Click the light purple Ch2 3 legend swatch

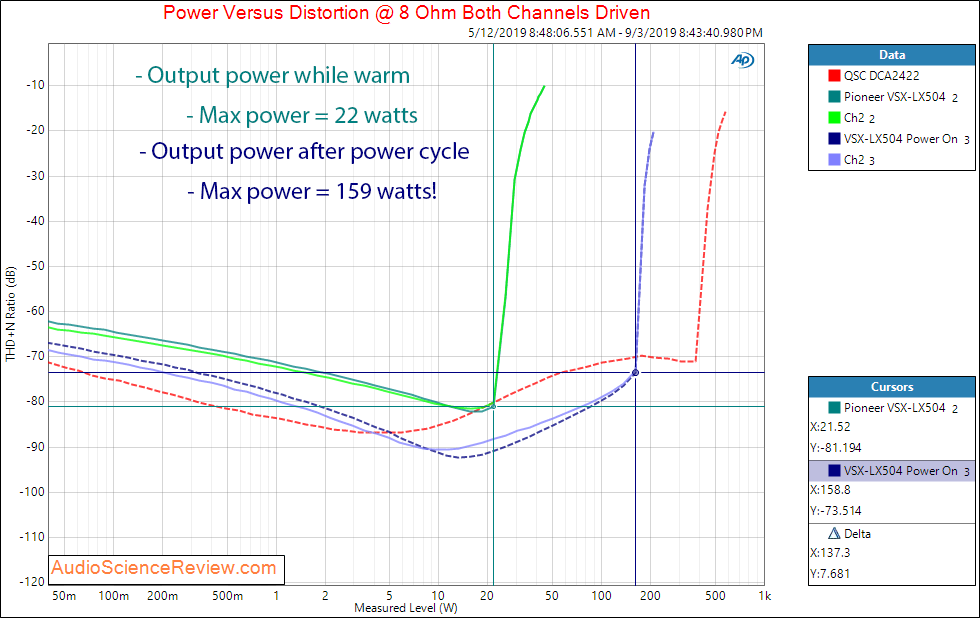834,160
